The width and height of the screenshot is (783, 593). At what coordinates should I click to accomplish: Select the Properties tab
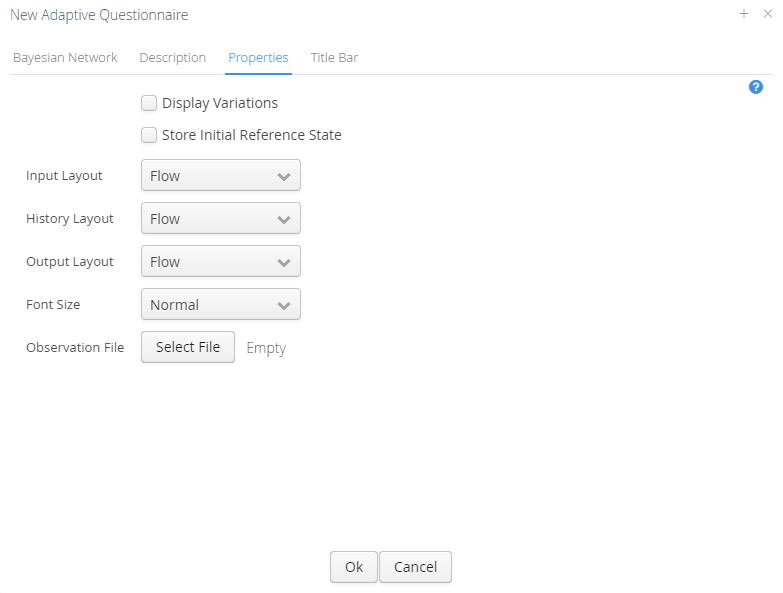point(258,57)
